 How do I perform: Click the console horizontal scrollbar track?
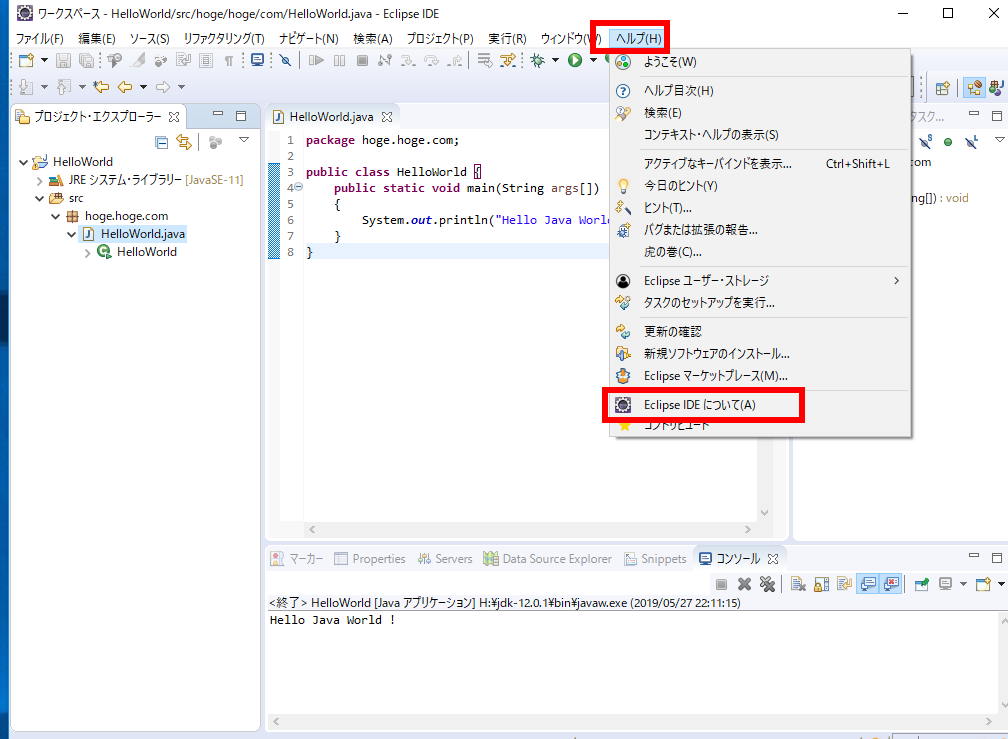click(x=633, y=722)
